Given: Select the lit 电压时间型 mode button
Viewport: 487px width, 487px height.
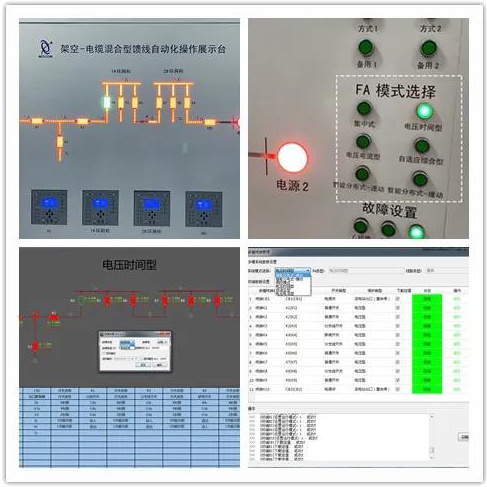Looking at the screenshot, I should (424, 111).
